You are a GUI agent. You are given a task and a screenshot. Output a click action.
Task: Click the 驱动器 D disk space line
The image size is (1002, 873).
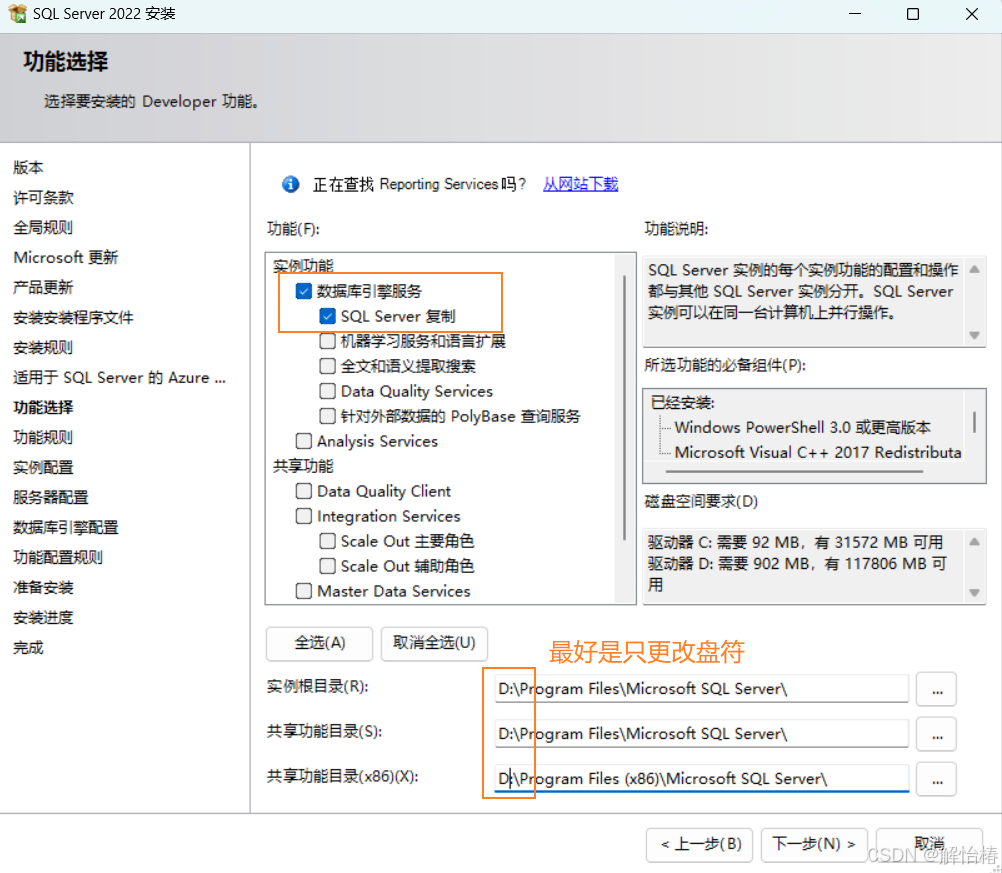click(x=797, y=575)
